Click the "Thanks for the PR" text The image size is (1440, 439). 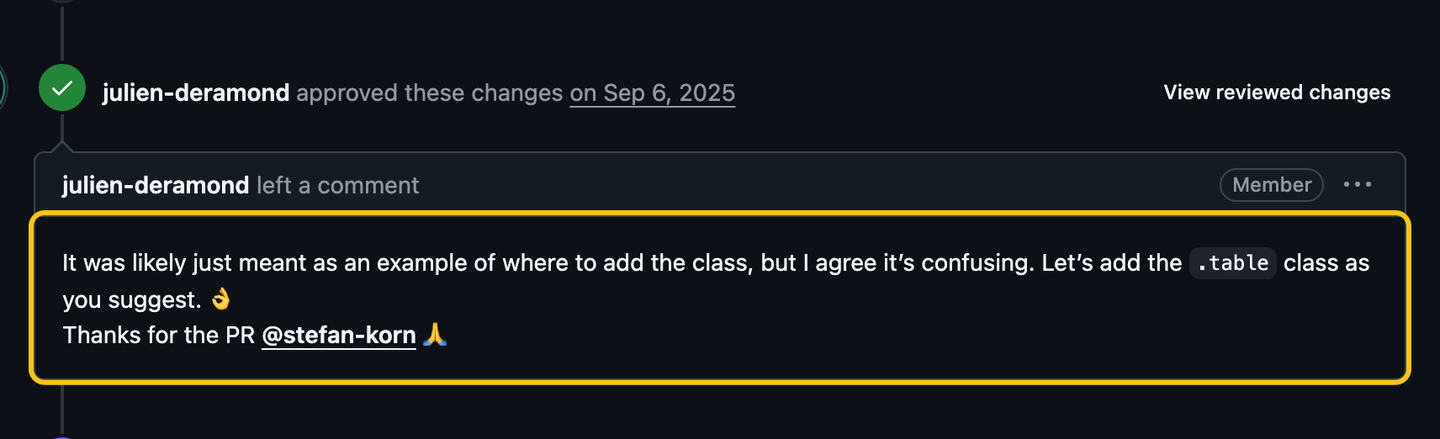click(159, 335)
